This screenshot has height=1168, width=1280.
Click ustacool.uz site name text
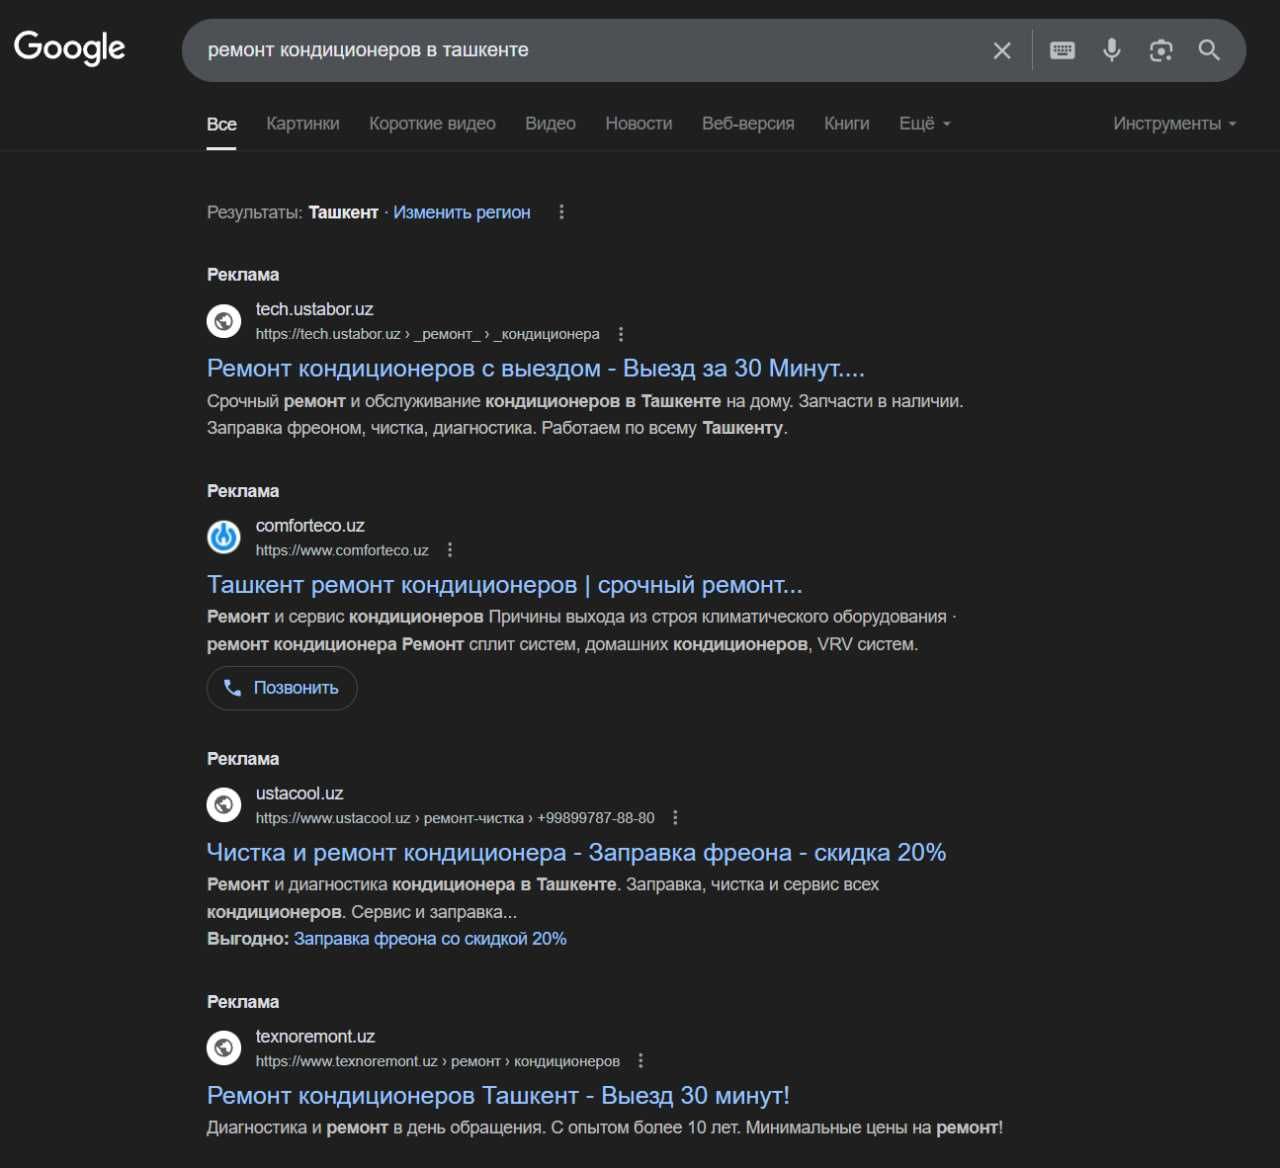tap(300, 793)
